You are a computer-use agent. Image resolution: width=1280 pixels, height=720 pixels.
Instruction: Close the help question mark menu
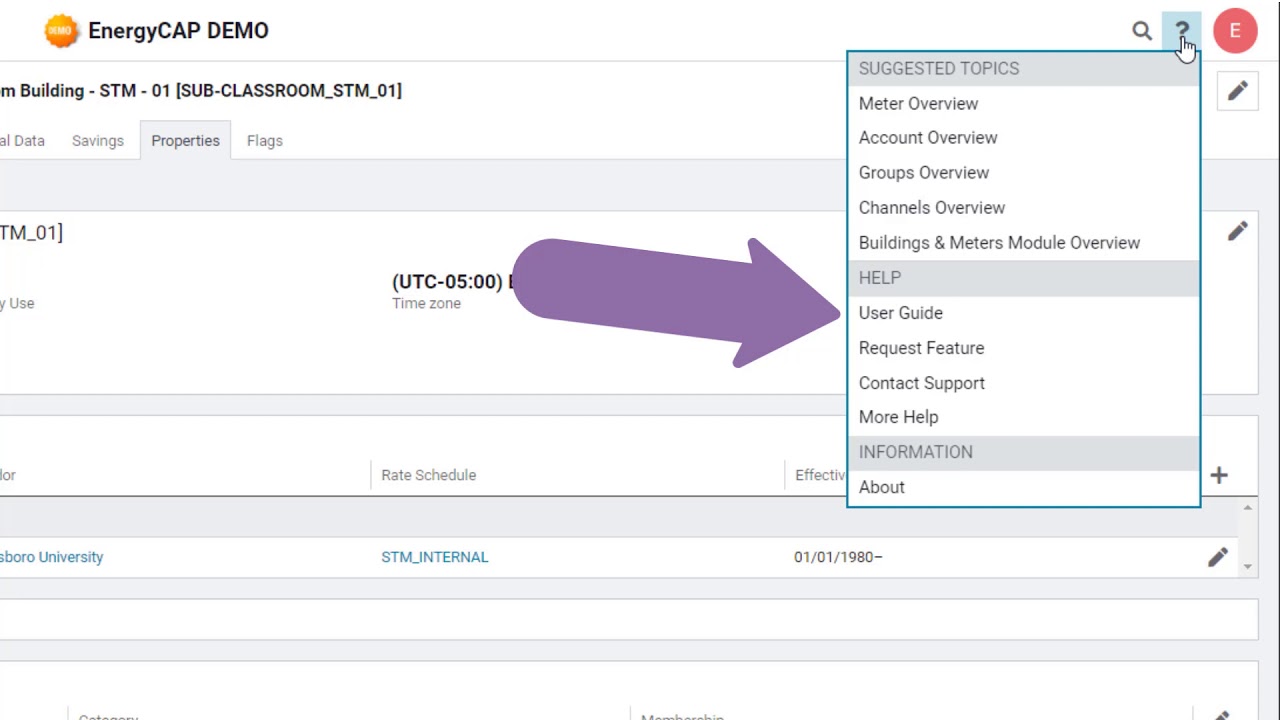pos(1182,31)
